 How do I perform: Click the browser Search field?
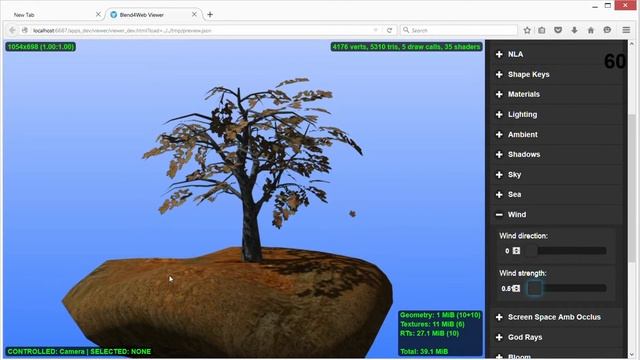[x=459, y=30]
